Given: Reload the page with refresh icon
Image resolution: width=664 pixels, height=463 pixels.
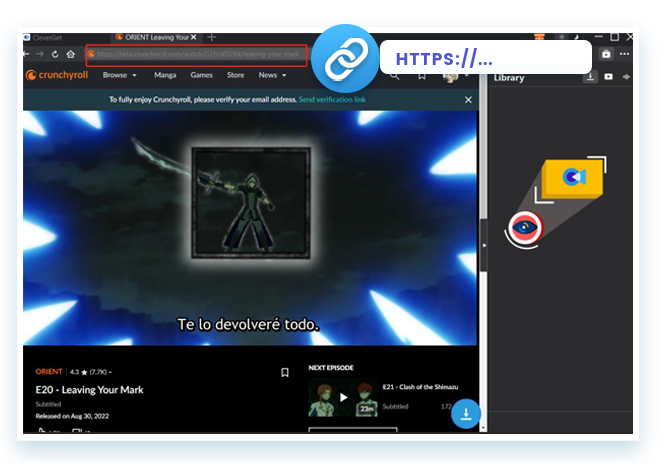Looking at the screenshot, I should pyautogui.click(x=55, y=54).
